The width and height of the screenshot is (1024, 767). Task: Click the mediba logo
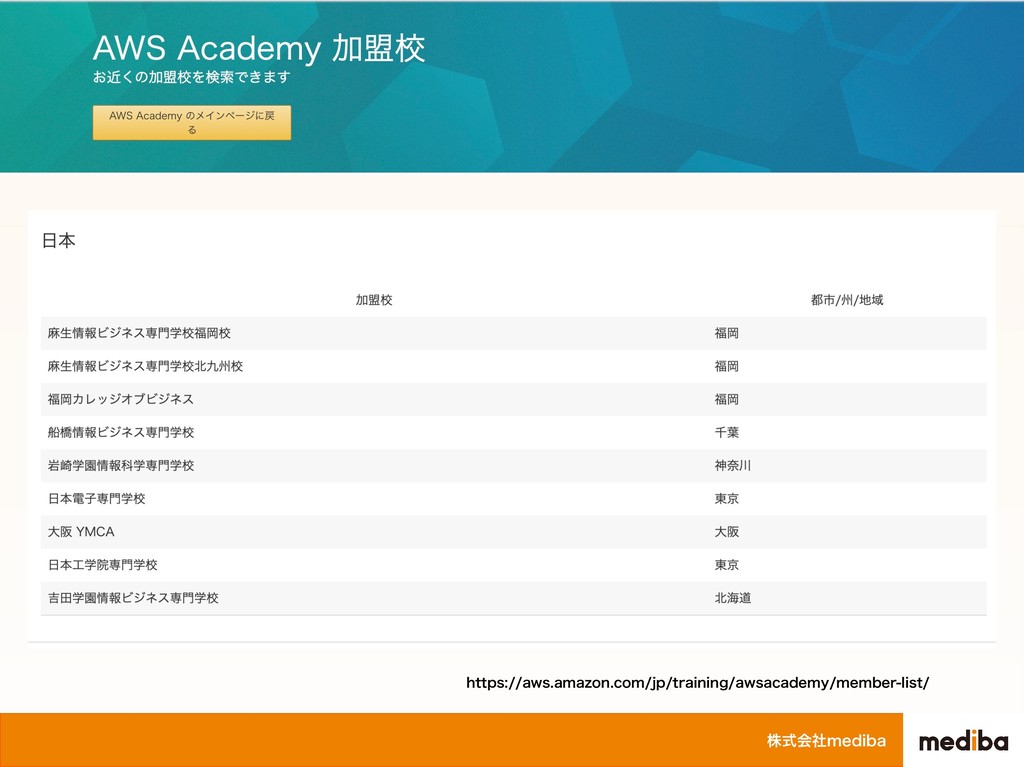tap(963, 741)
